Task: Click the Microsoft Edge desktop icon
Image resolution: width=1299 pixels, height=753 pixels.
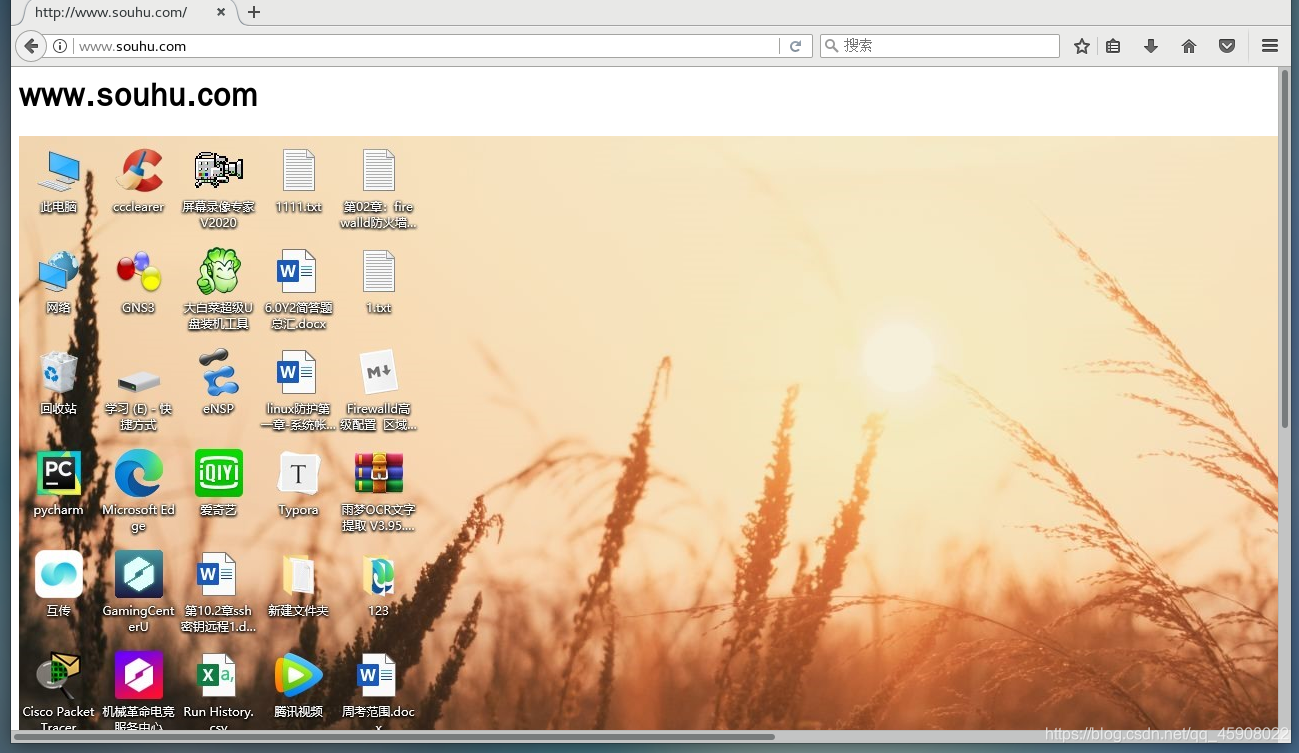Action: (x=138, y=492)
